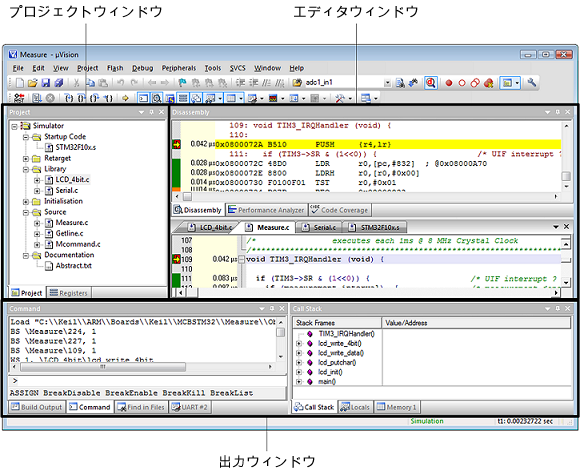Disable all breakpoints icon
580x471 pixels.
475,83
